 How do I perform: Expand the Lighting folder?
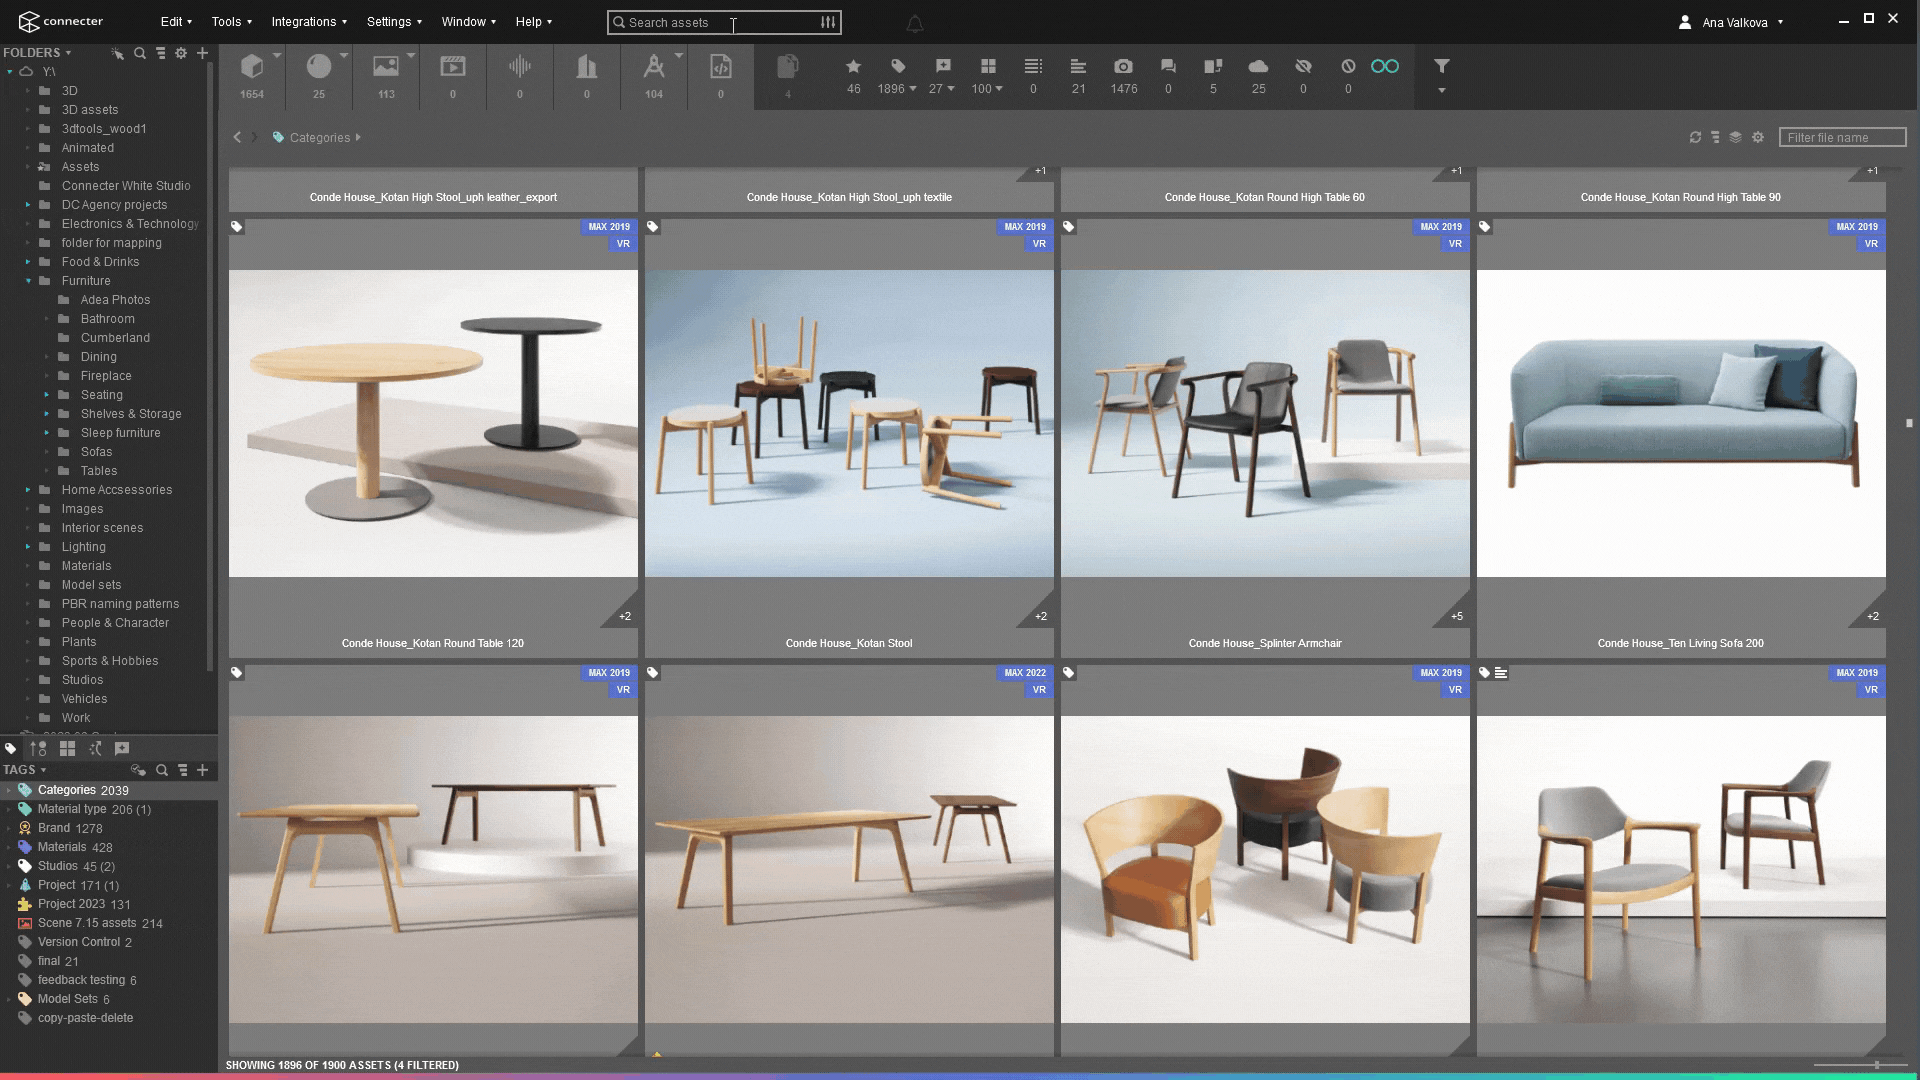[28, 547]
